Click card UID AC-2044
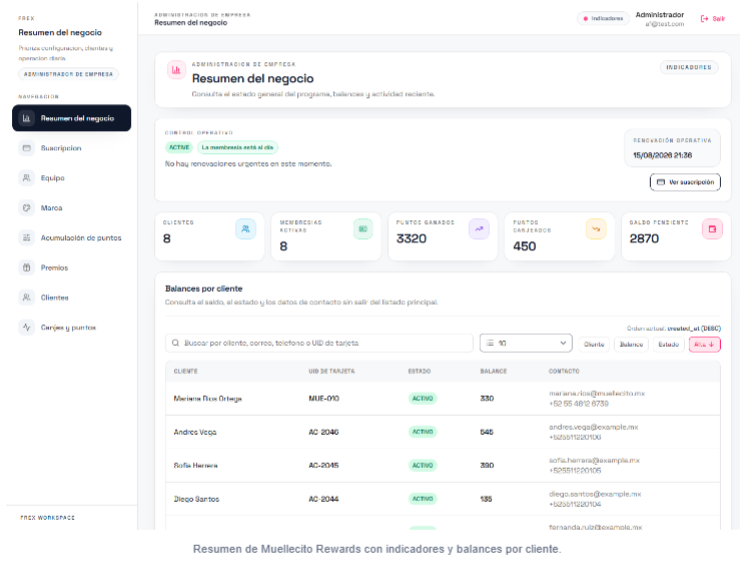 click(x=323, y=499)
